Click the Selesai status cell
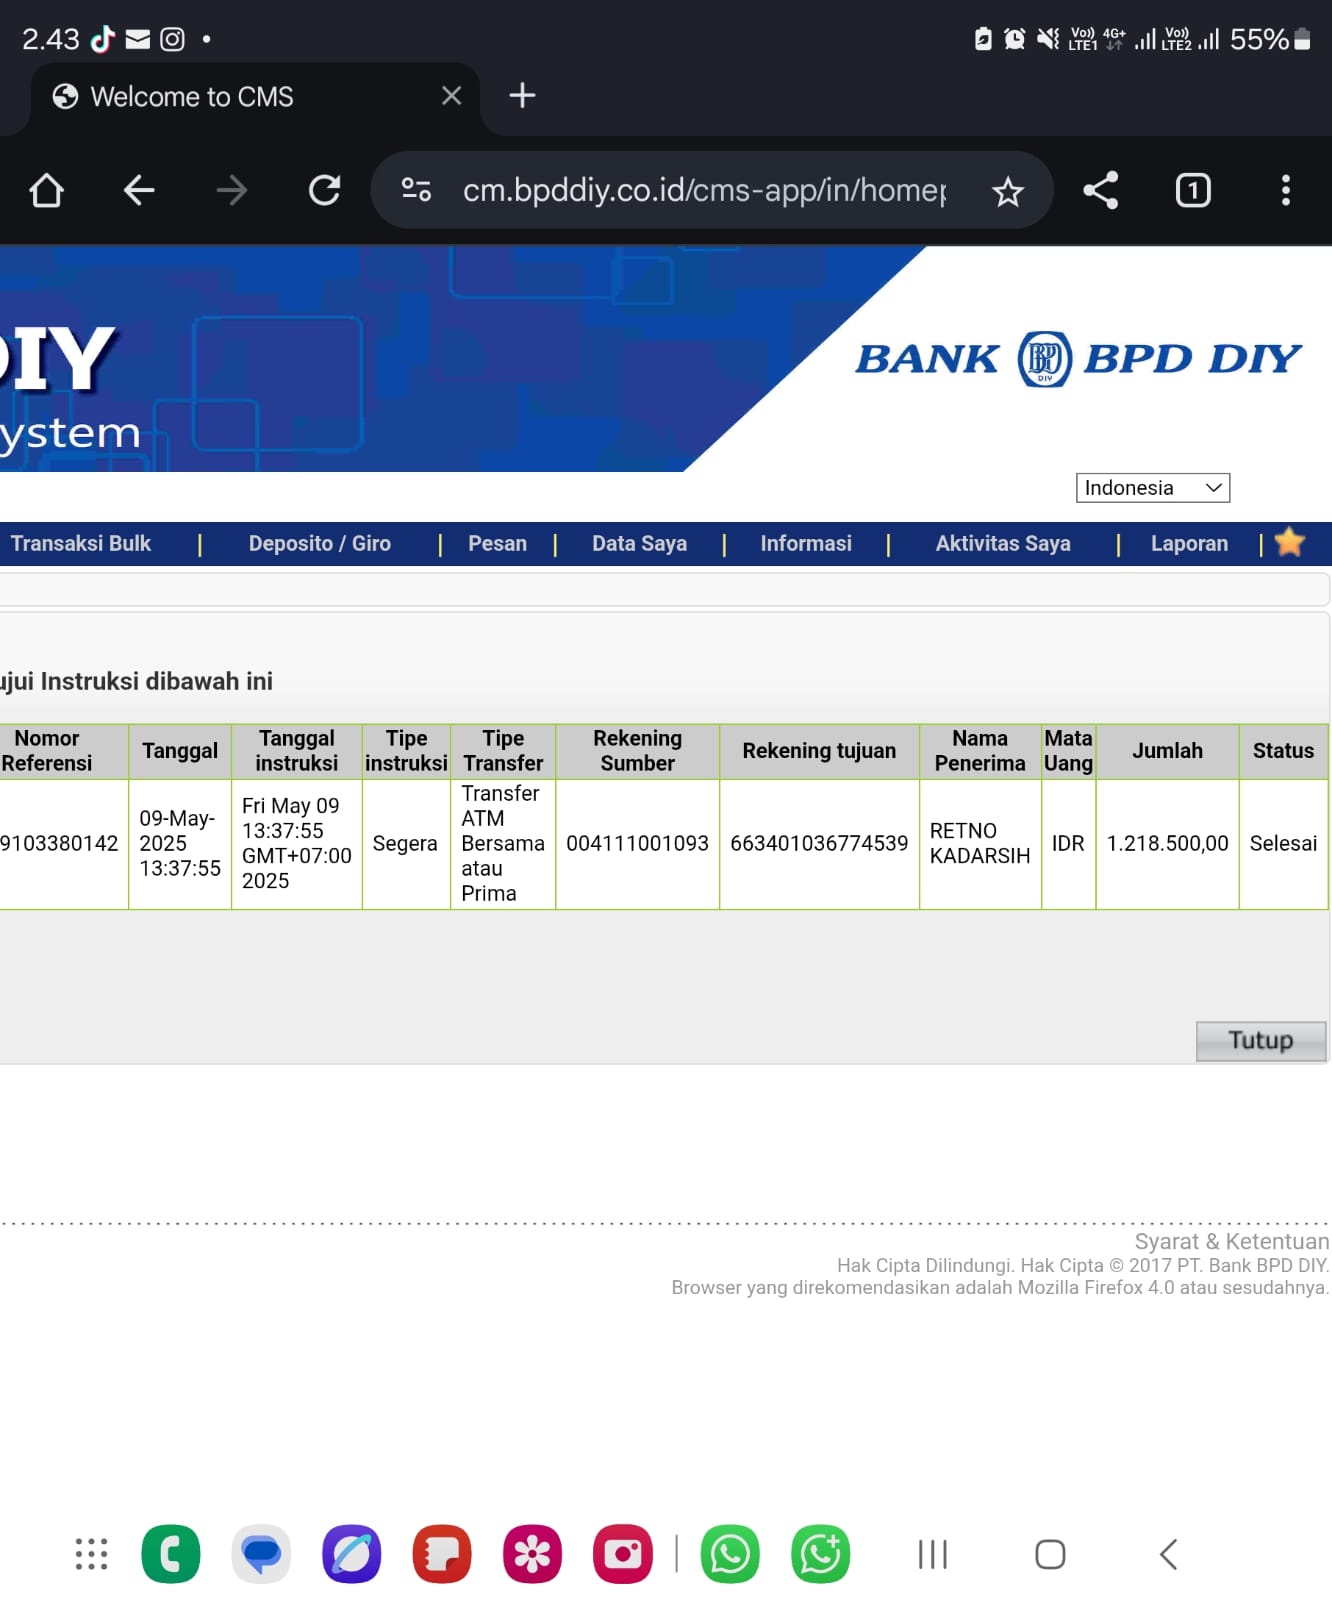Viewport: 1332px width, 1600px height. [x=1283, y=843]
